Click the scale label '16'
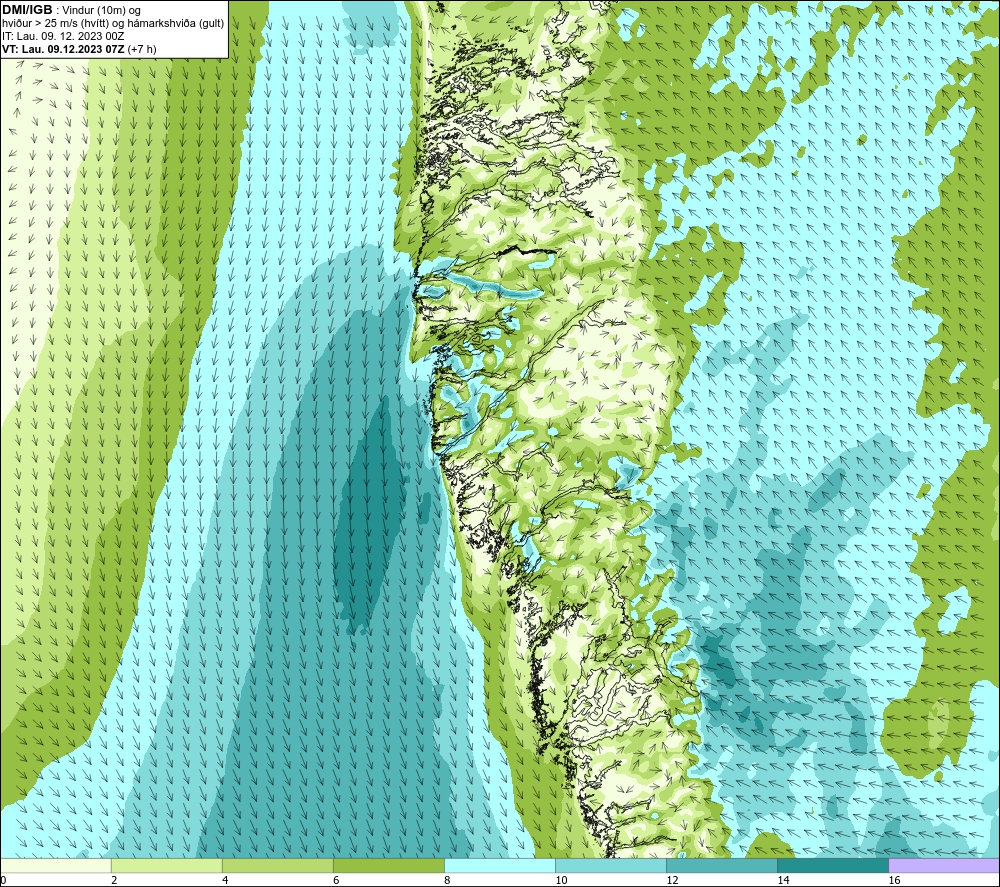The image size is (1000, 887). pos(895,881)
